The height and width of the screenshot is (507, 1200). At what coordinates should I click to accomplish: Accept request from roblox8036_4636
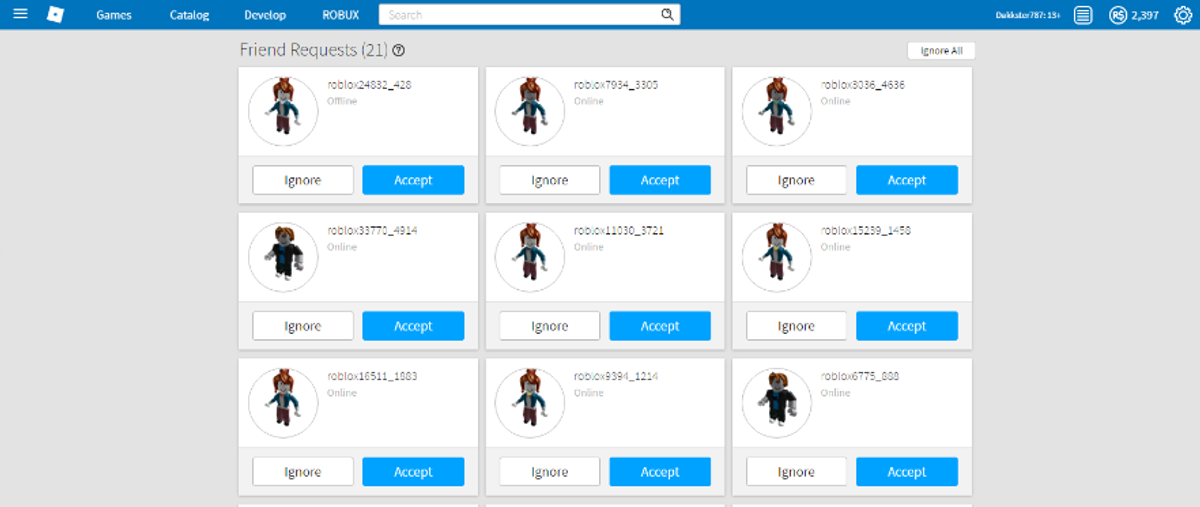[x=907, y=180]
